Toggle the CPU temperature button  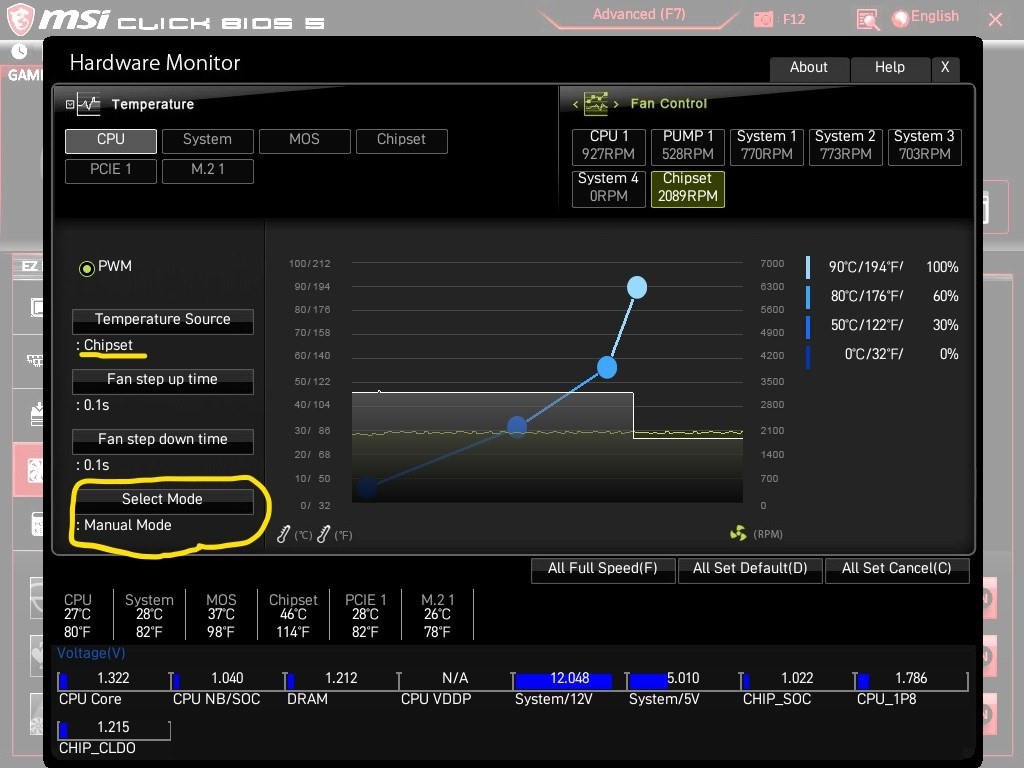point(111,141)
